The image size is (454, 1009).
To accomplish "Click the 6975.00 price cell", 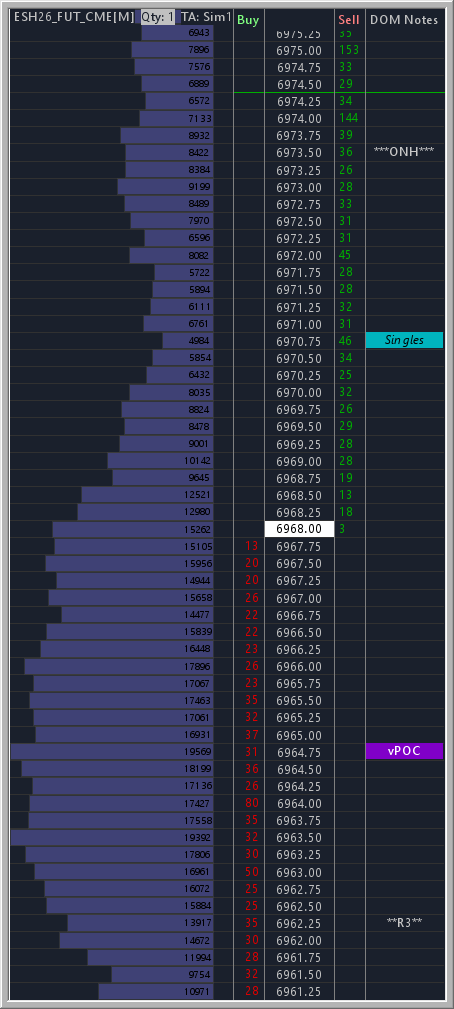I will pos(299,50).
